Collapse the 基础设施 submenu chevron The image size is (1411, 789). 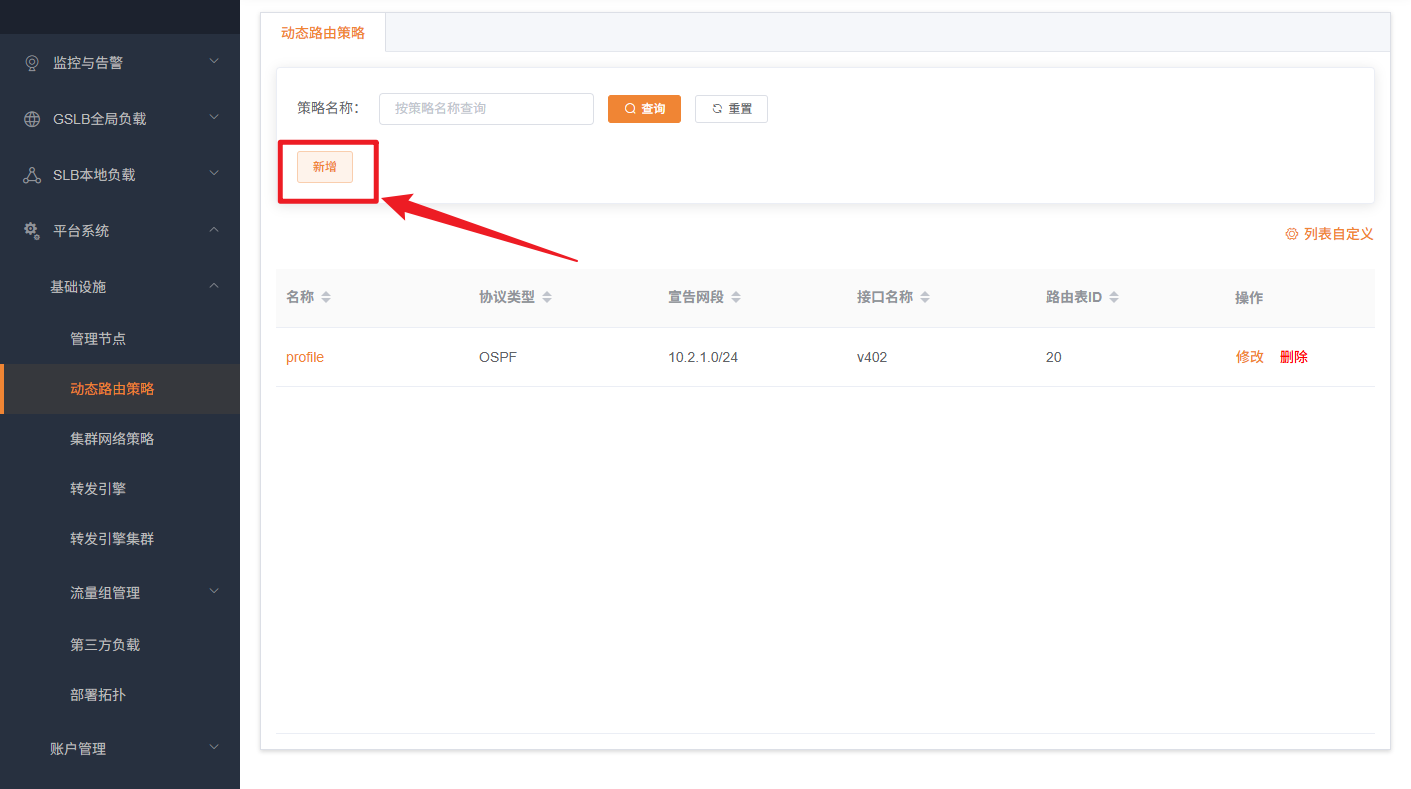pyautogui.click(x=214, y=286)
